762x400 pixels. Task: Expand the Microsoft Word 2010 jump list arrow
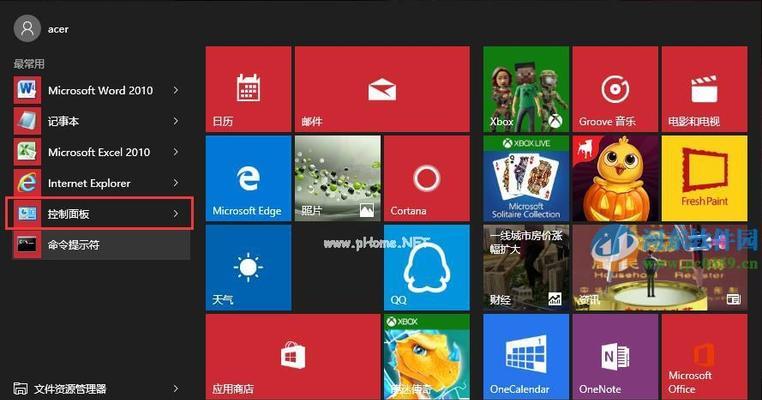coord(176,90)
